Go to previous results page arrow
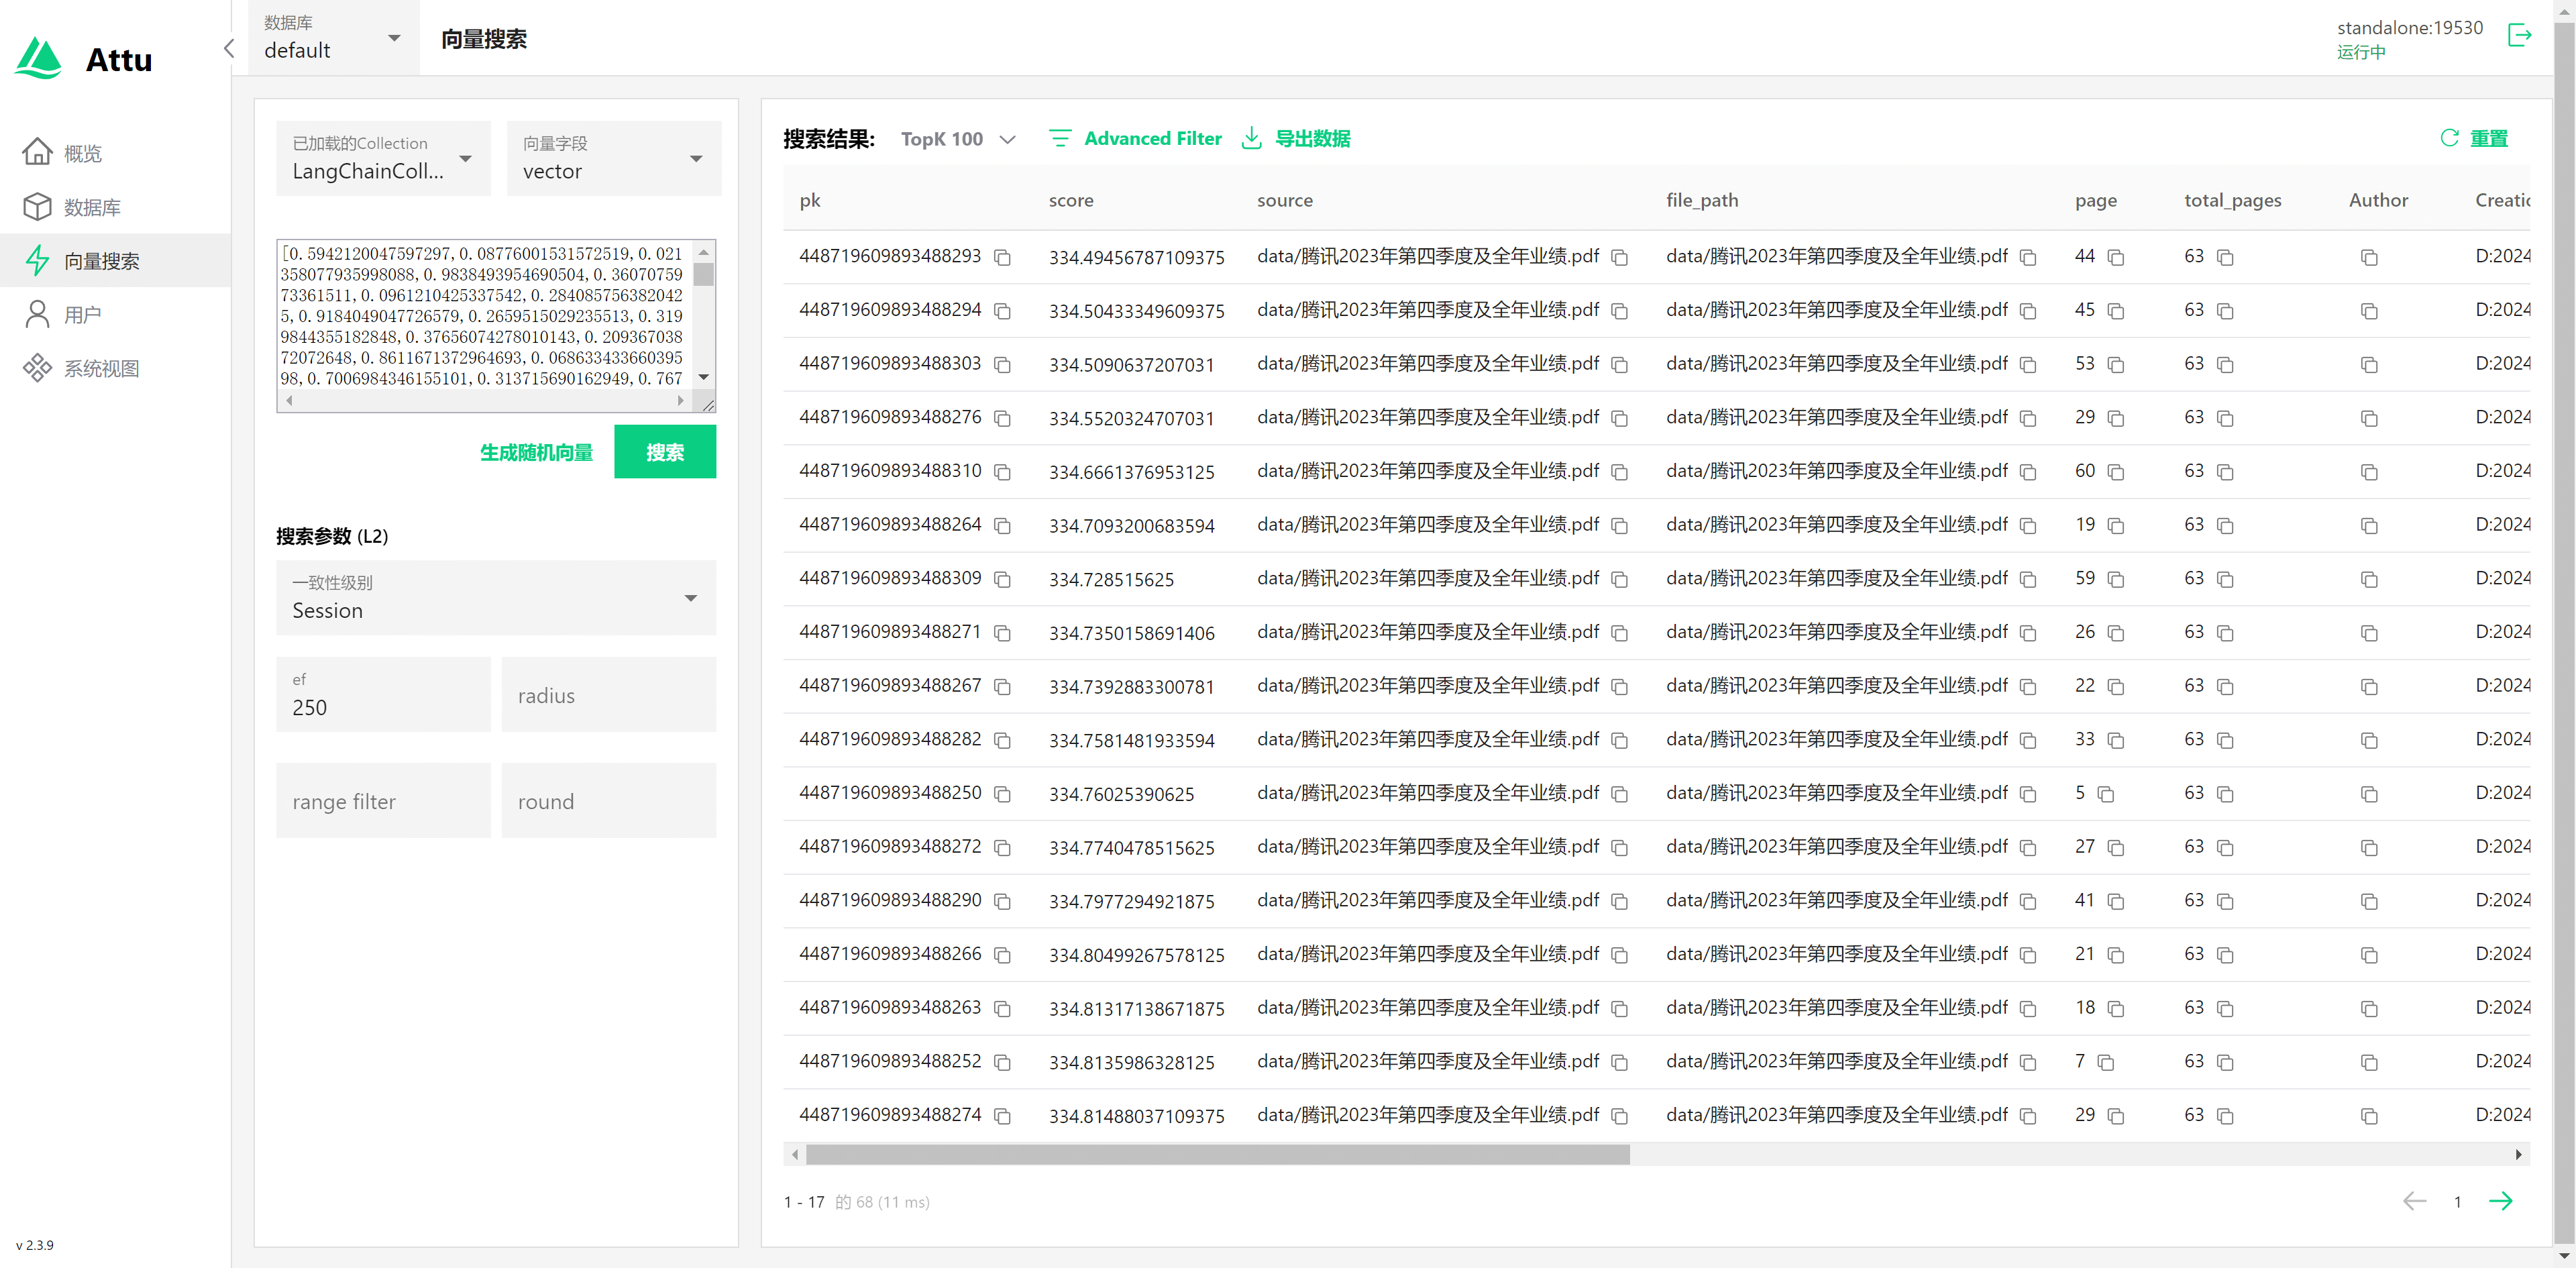Screen dimensions: 2576x1268 tap(2414, 1201)
